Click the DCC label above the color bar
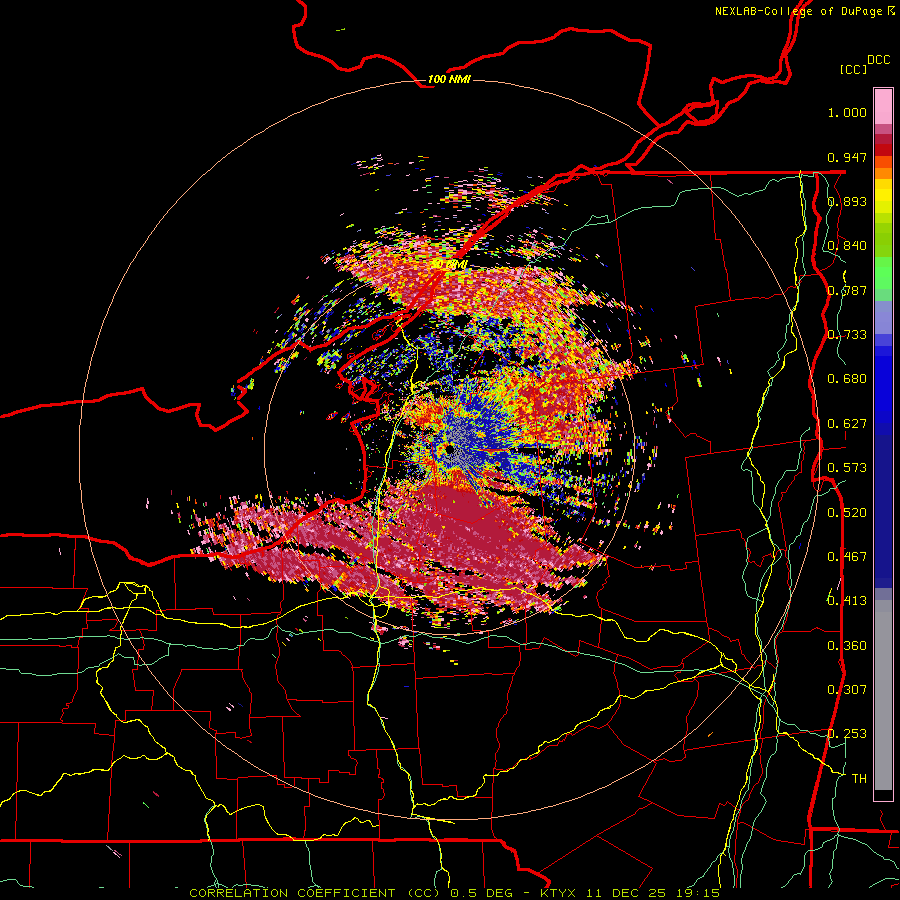Viewport: 900px width, 900px height. pos(878,60)
